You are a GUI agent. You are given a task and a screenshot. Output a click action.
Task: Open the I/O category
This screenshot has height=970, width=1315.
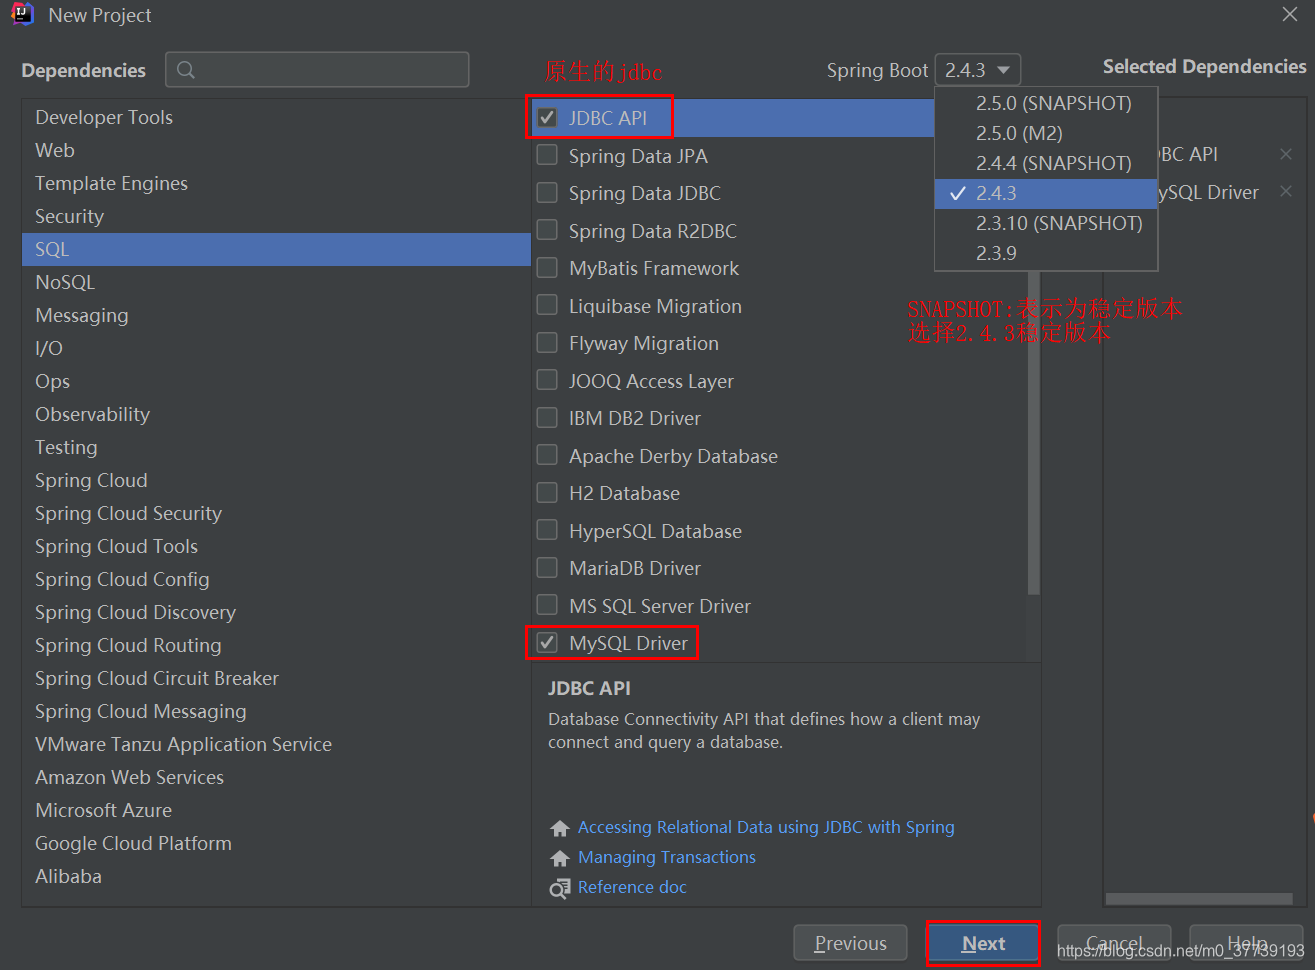coord(276,348)
